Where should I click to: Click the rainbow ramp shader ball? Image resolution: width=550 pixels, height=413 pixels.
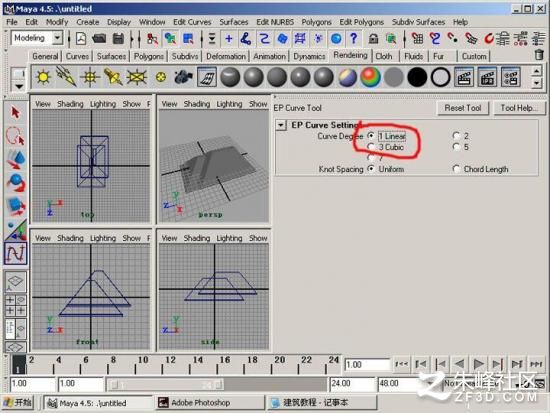(370, 77)
